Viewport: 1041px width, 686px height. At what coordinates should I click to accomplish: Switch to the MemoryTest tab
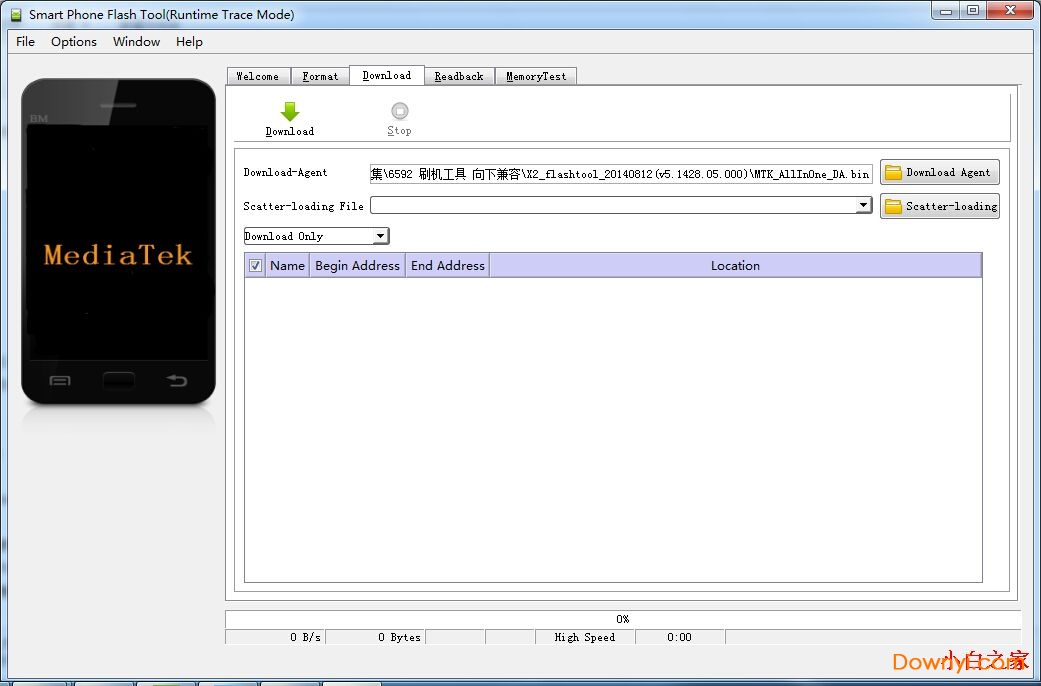click(536, 76)
